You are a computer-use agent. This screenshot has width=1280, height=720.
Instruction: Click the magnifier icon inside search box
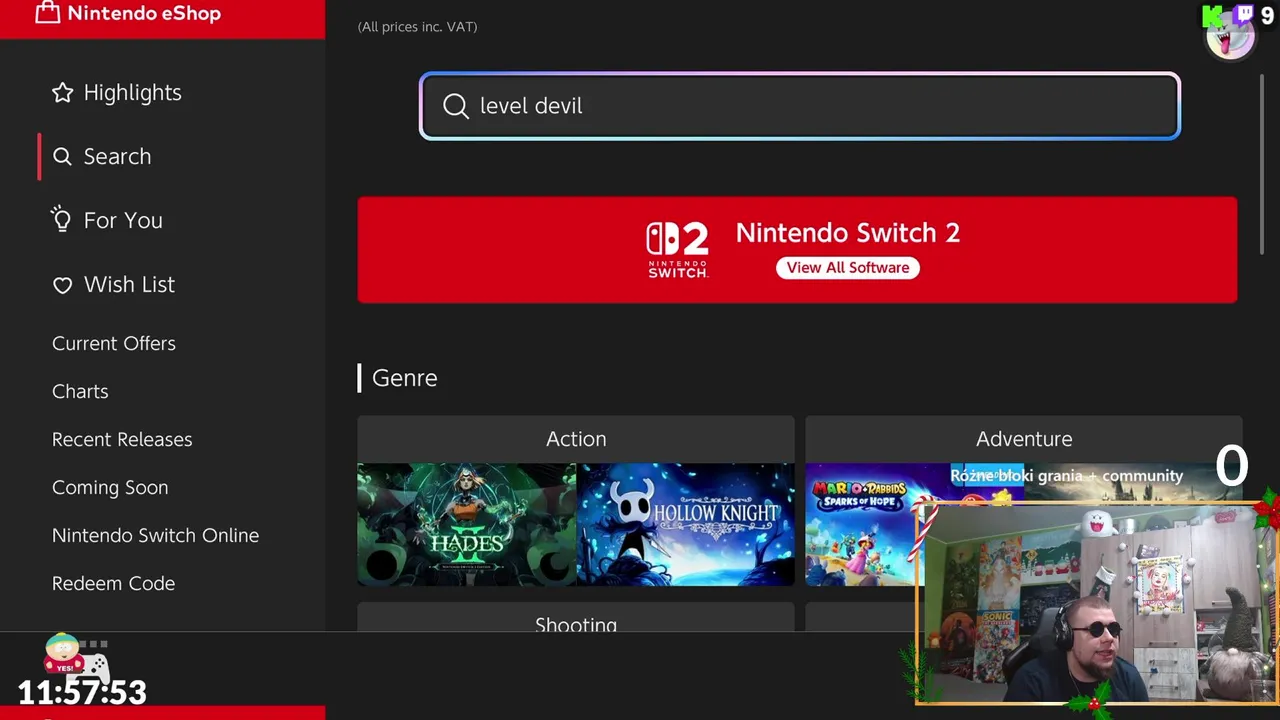point(456,106)
